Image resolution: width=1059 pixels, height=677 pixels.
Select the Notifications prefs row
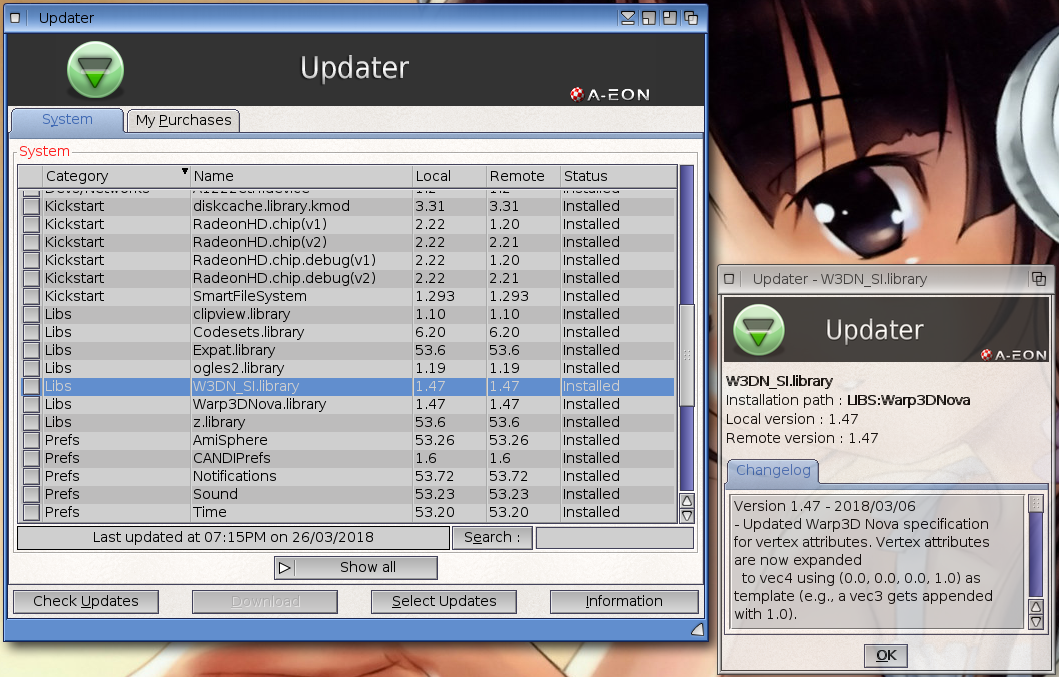pyautogui.click(x=347, y=476)
